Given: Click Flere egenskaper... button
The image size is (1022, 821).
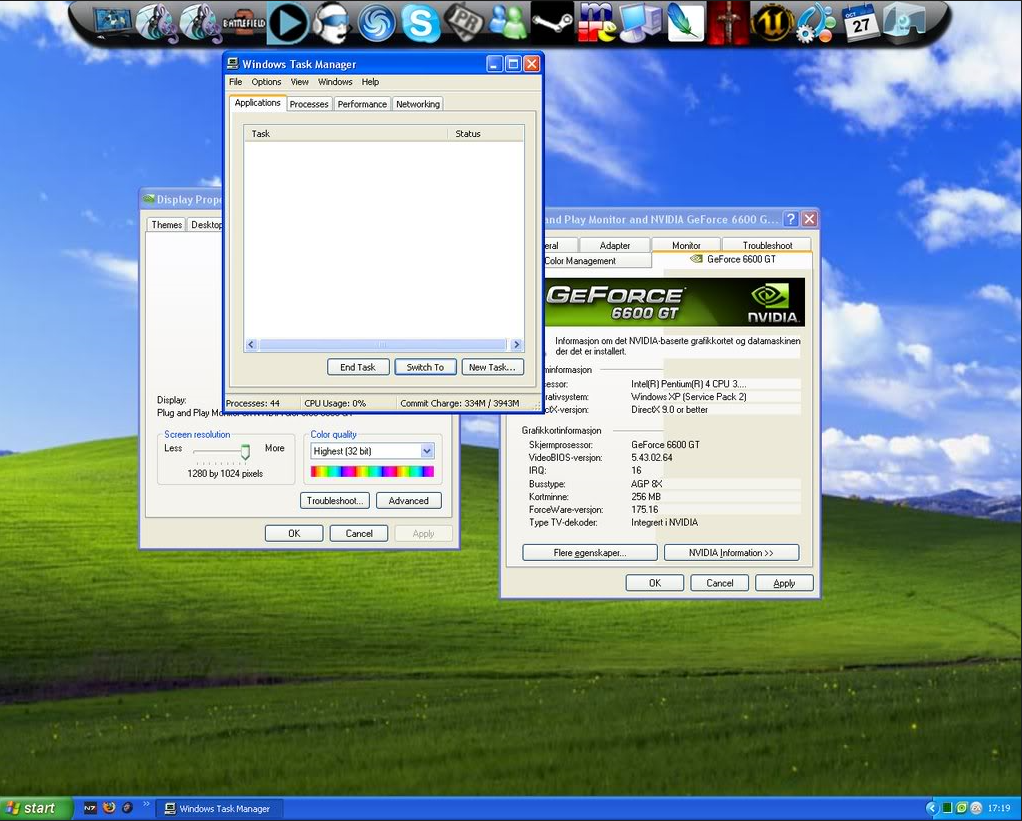Looking at the screenshot, I should click(590, 553).
